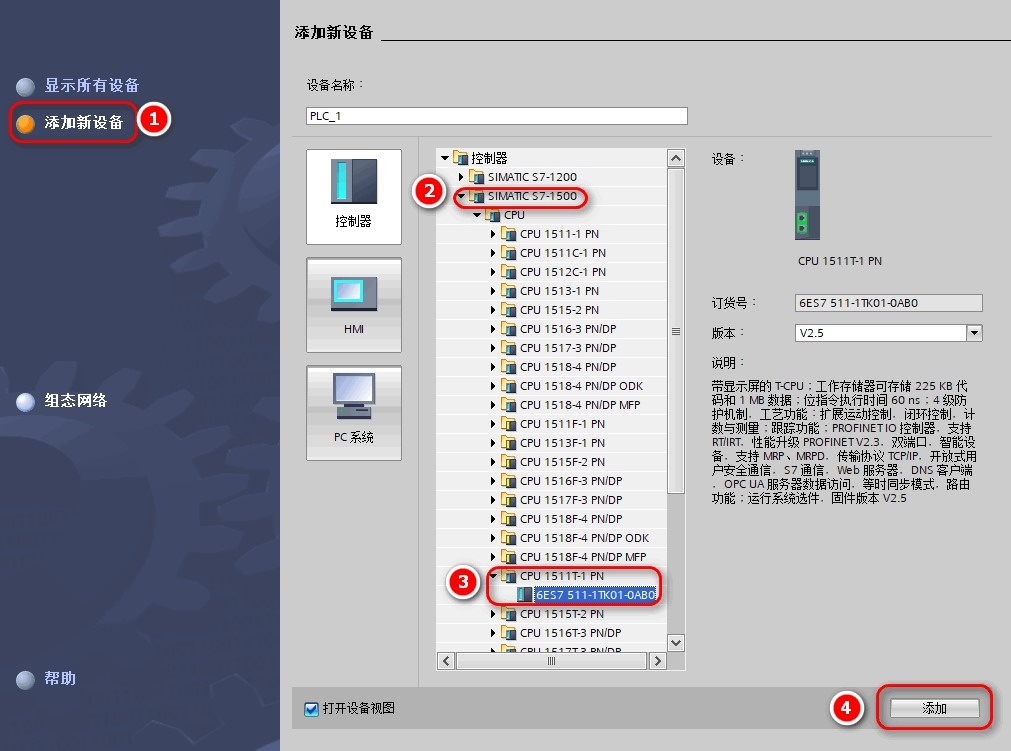Expand the SIMATIC S7-1200 node

pyautogui.click(x=461, y=177)
